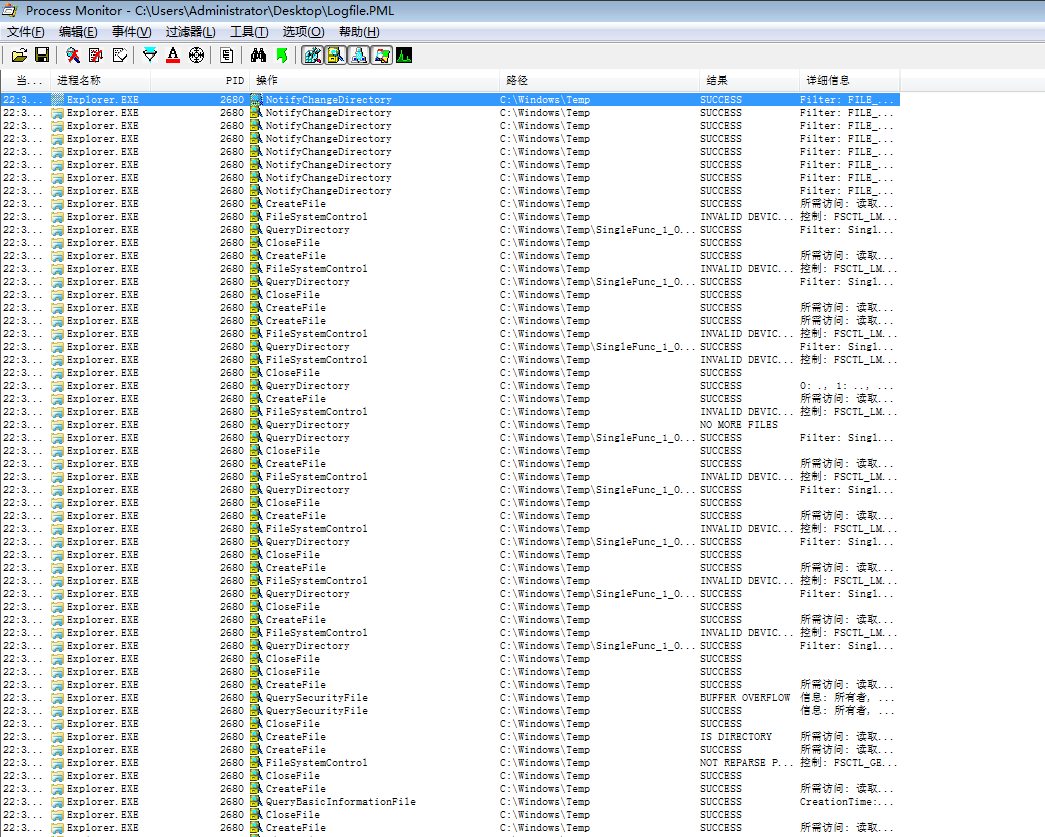Select the highlighted first NotifyChangeDirectory row
1045x837 pixels.
pos(451,100)
